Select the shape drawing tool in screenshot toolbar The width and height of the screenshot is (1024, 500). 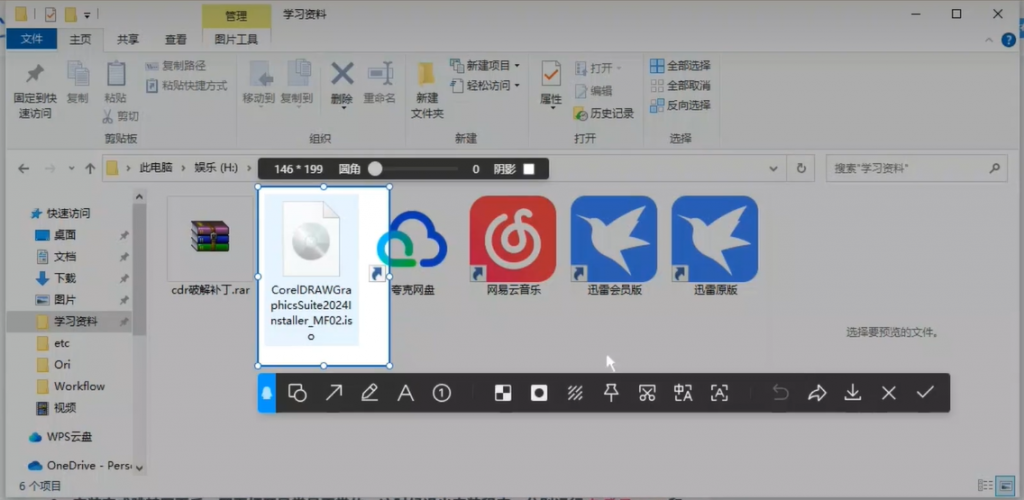coord(298,393)
